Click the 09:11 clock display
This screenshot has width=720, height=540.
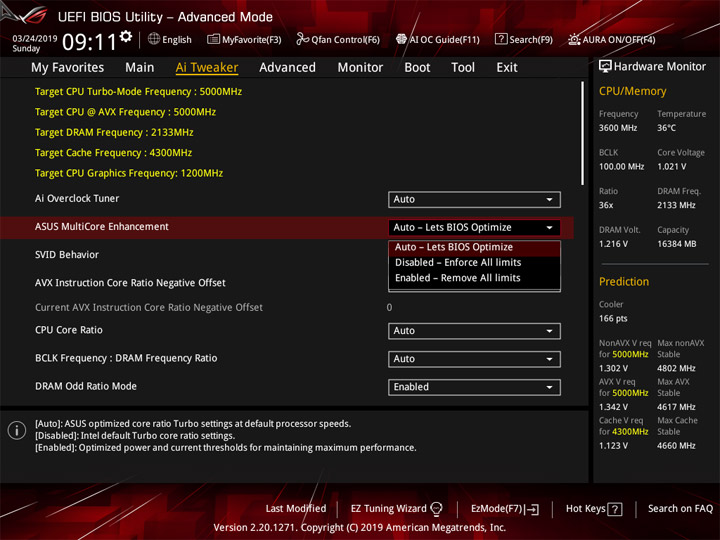coord(90,42)
